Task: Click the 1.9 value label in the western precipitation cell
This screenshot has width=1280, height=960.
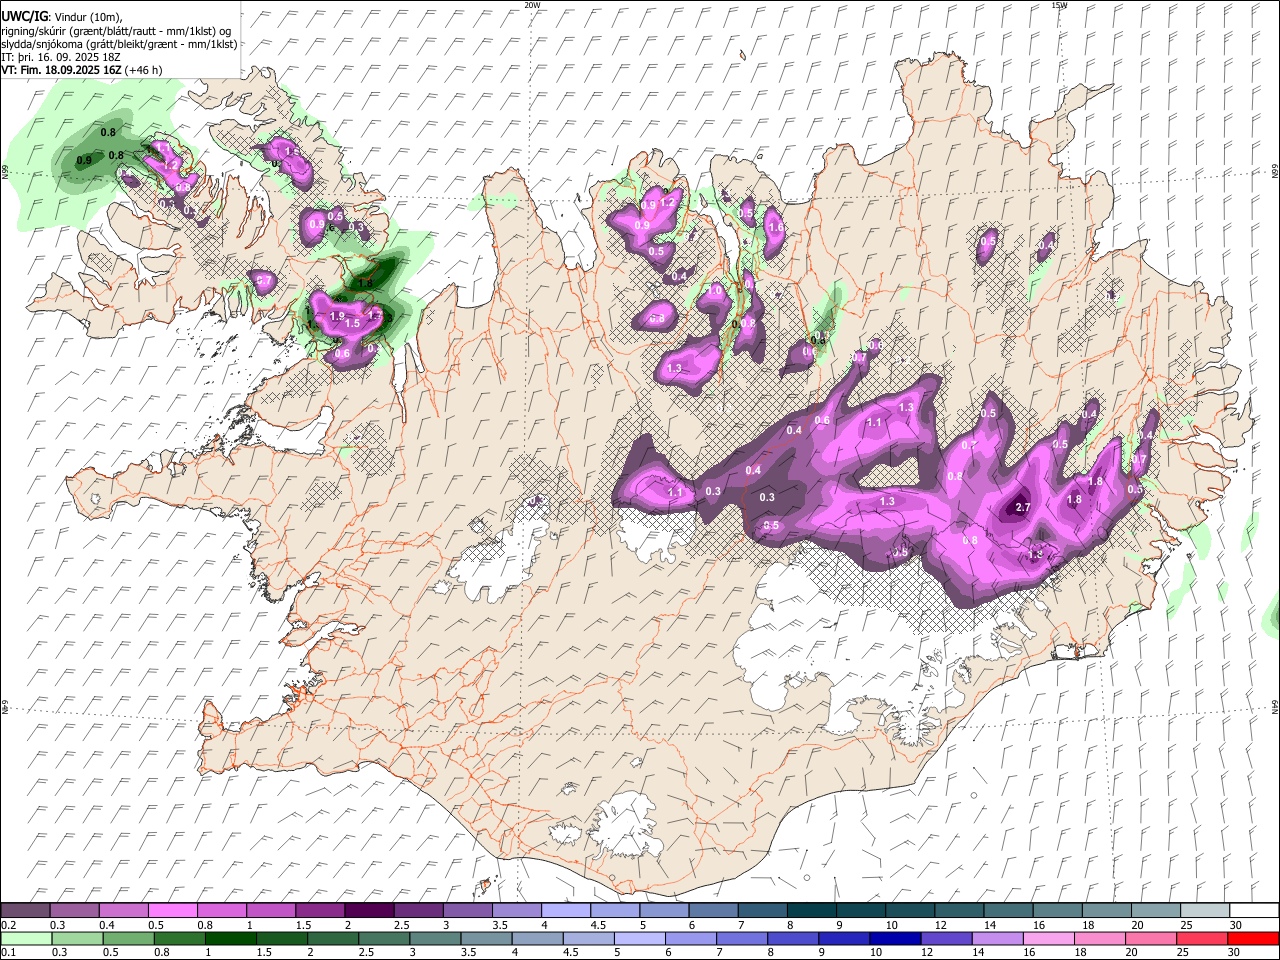Action: pos(337,315)
